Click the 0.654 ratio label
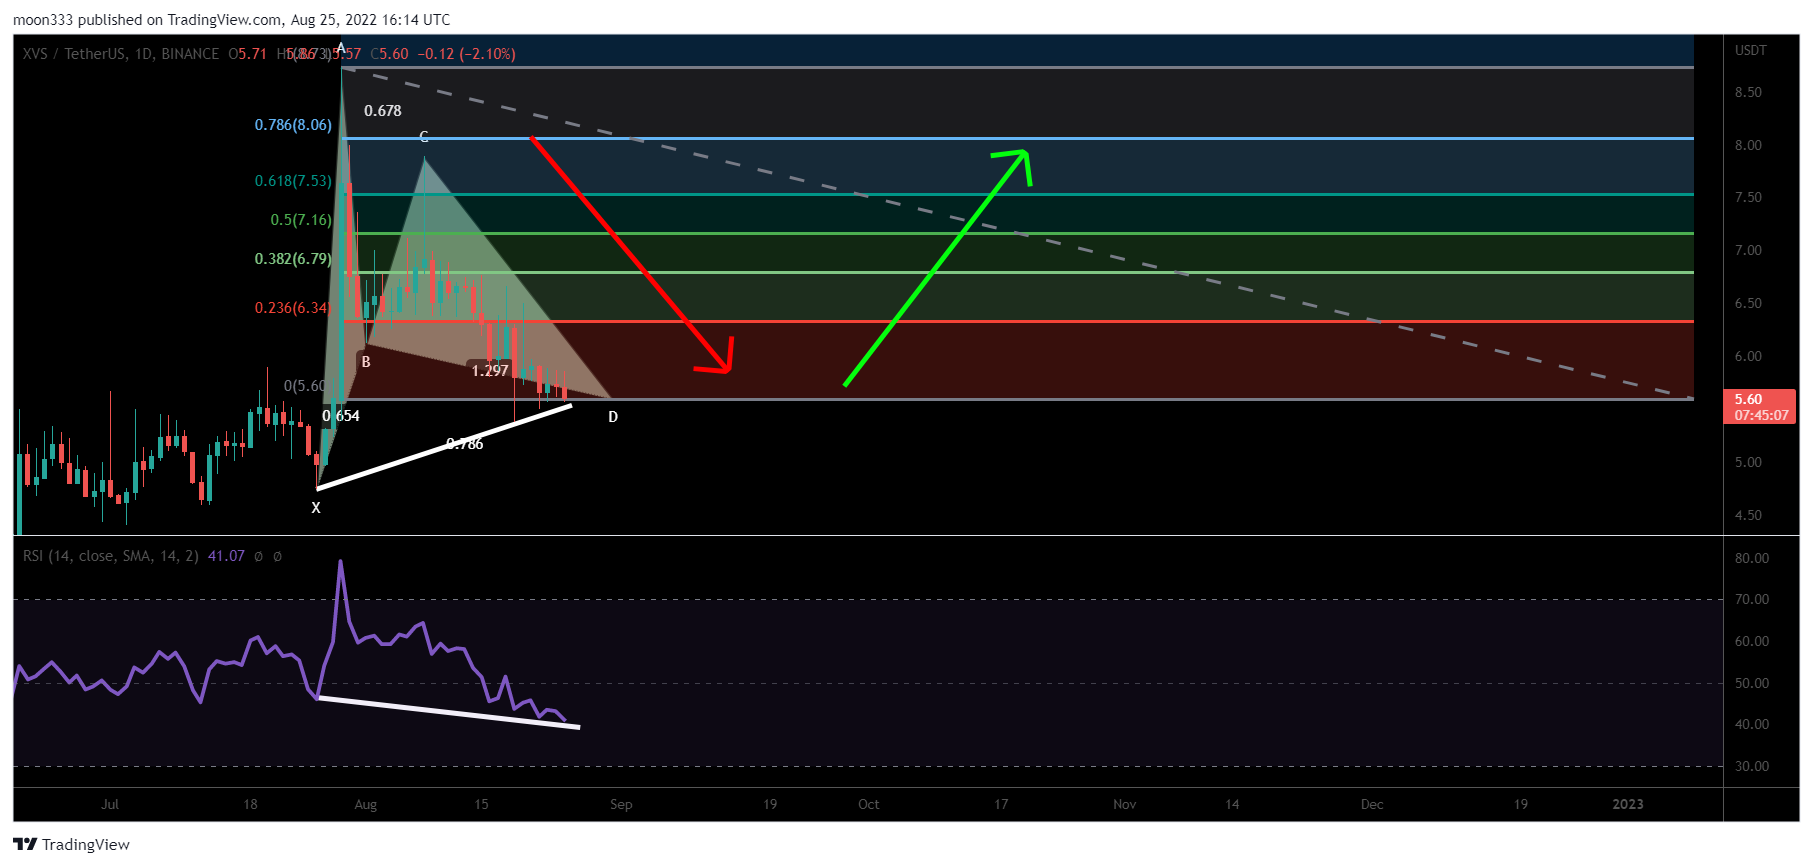The height and width of the screenshot is (866, 1813). (341, 416)
